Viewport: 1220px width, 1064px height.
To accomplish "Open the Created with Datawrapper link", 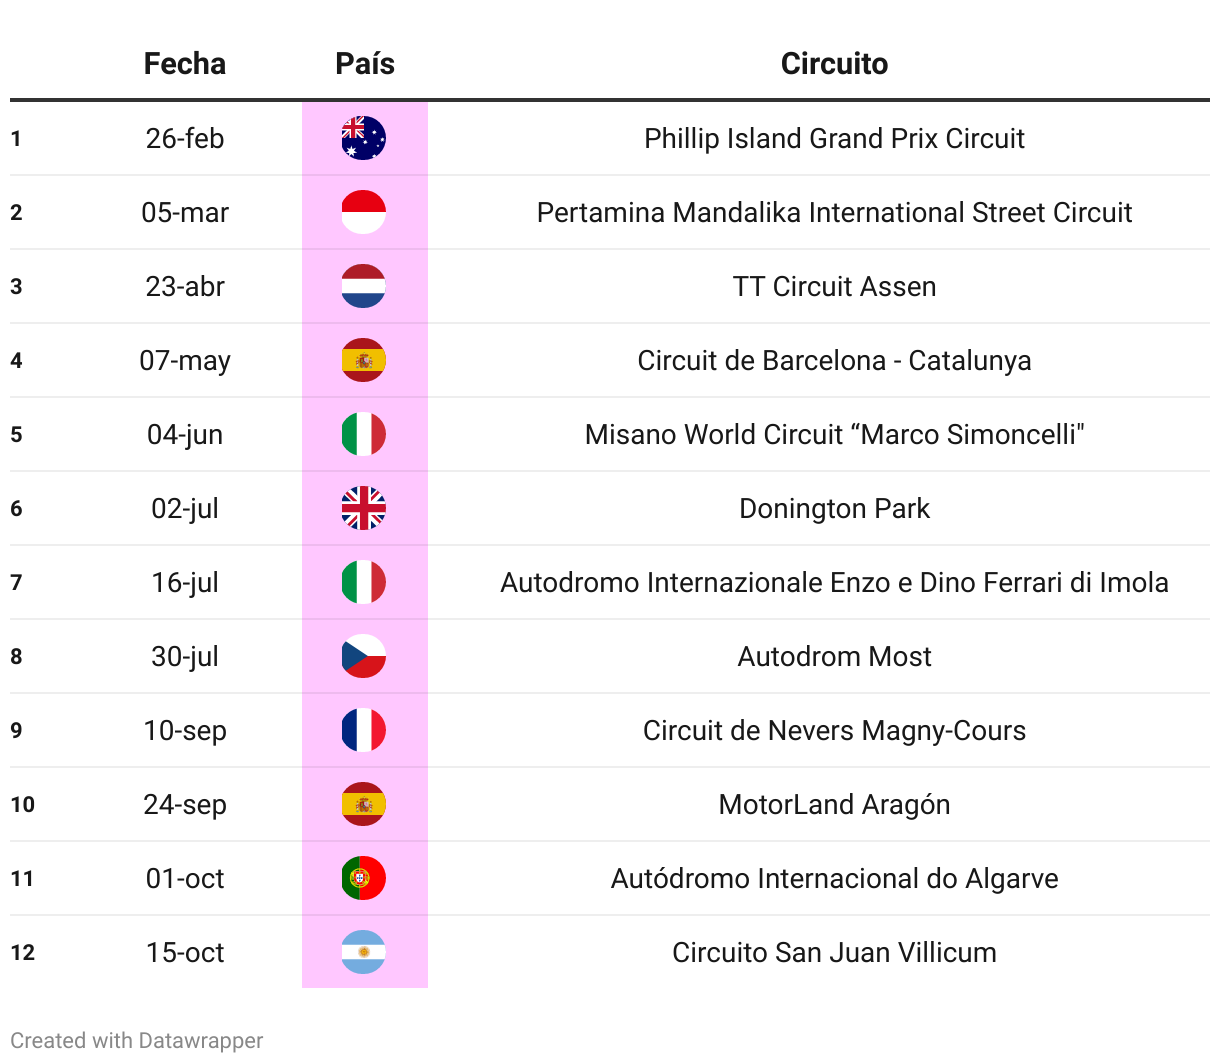I will [137, 1040].
